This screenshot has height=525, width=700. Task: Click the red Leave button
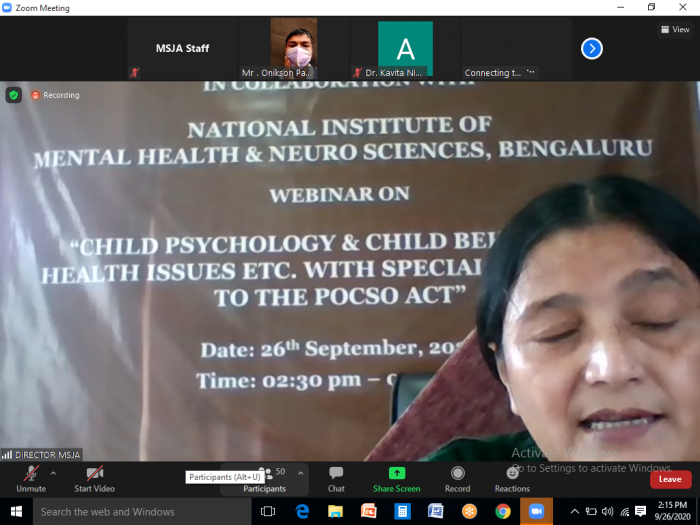coord(670,479)
